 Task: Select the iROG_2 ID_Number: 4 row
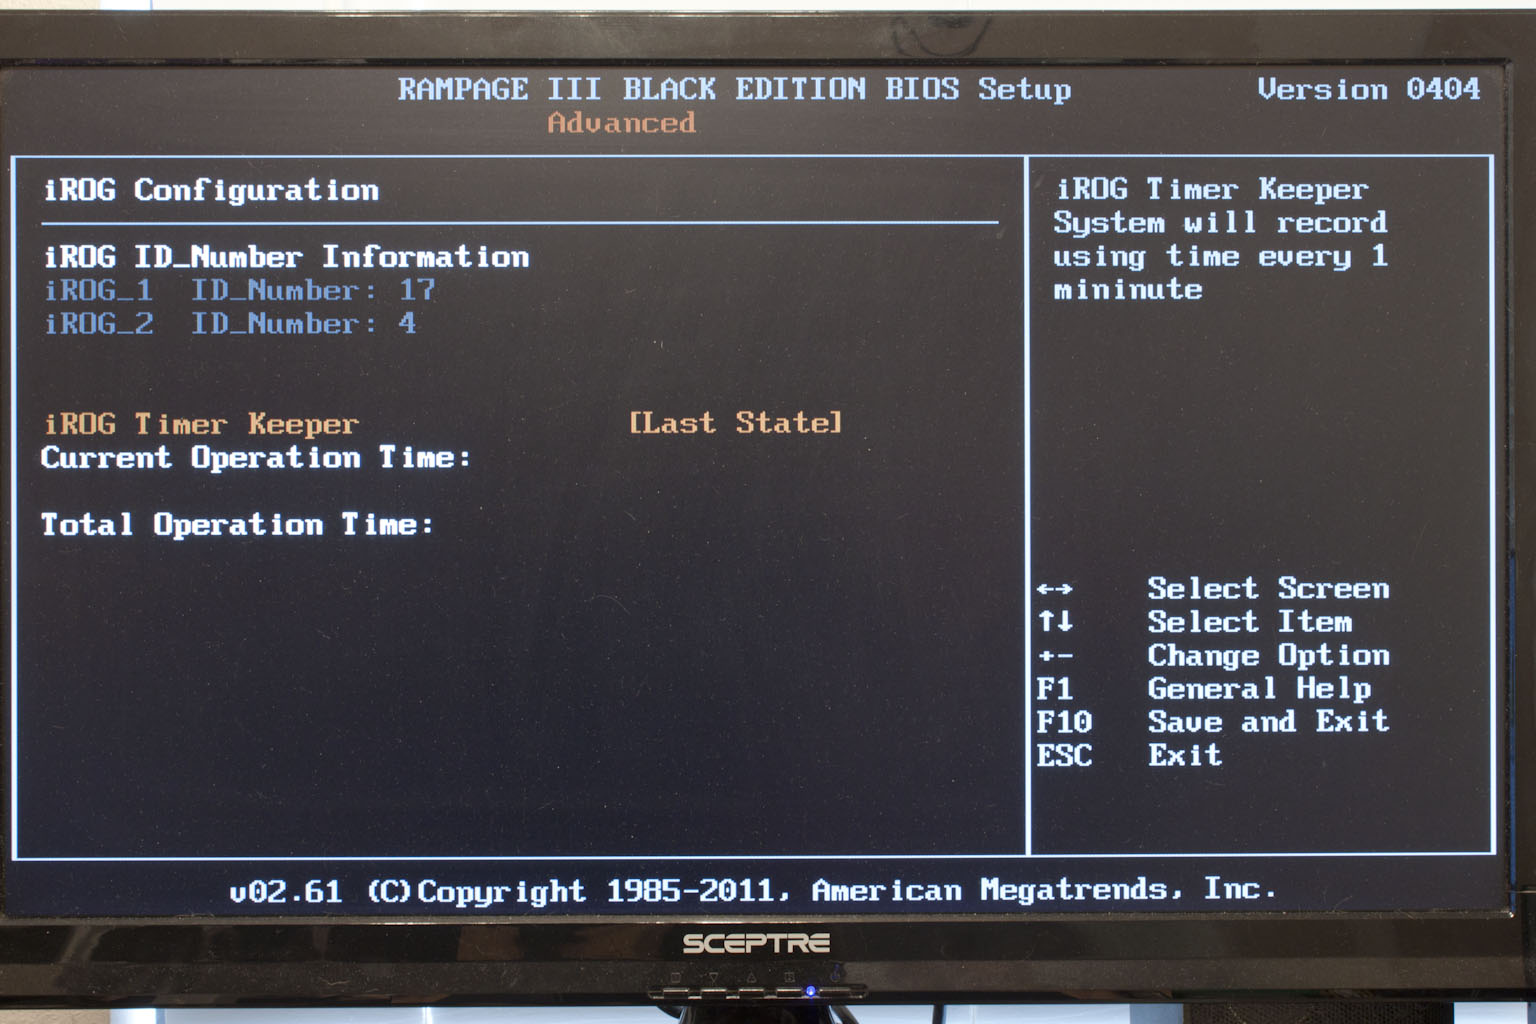[230, 324]
